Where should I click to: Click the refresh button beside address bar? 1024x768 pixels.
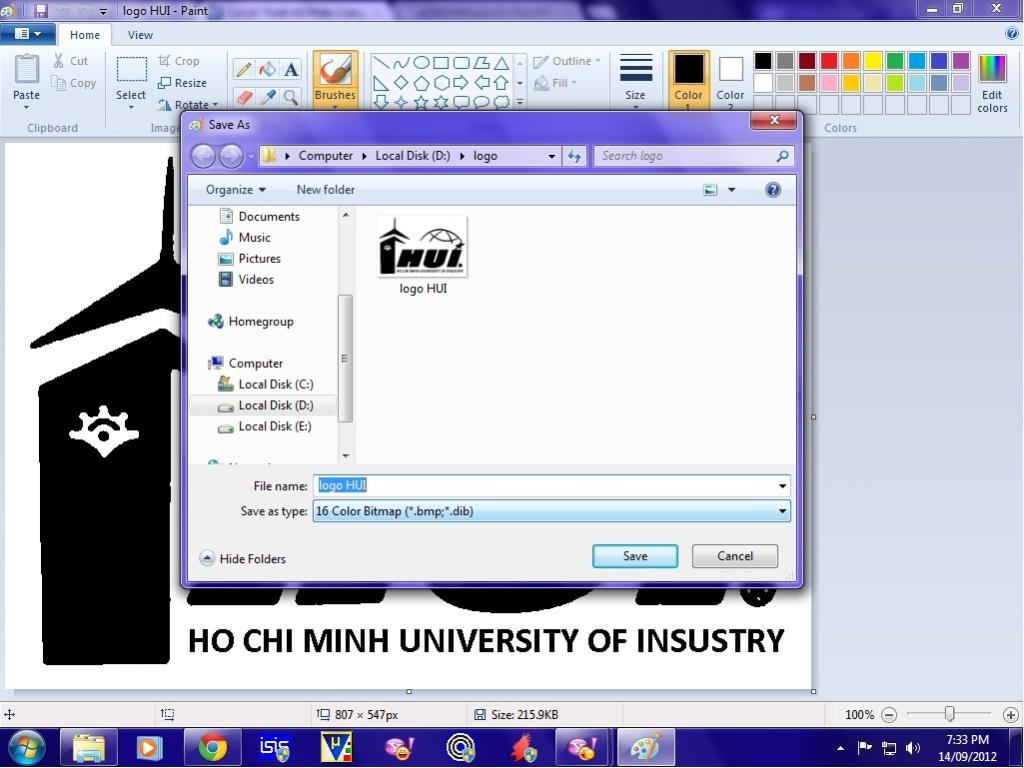574,156
